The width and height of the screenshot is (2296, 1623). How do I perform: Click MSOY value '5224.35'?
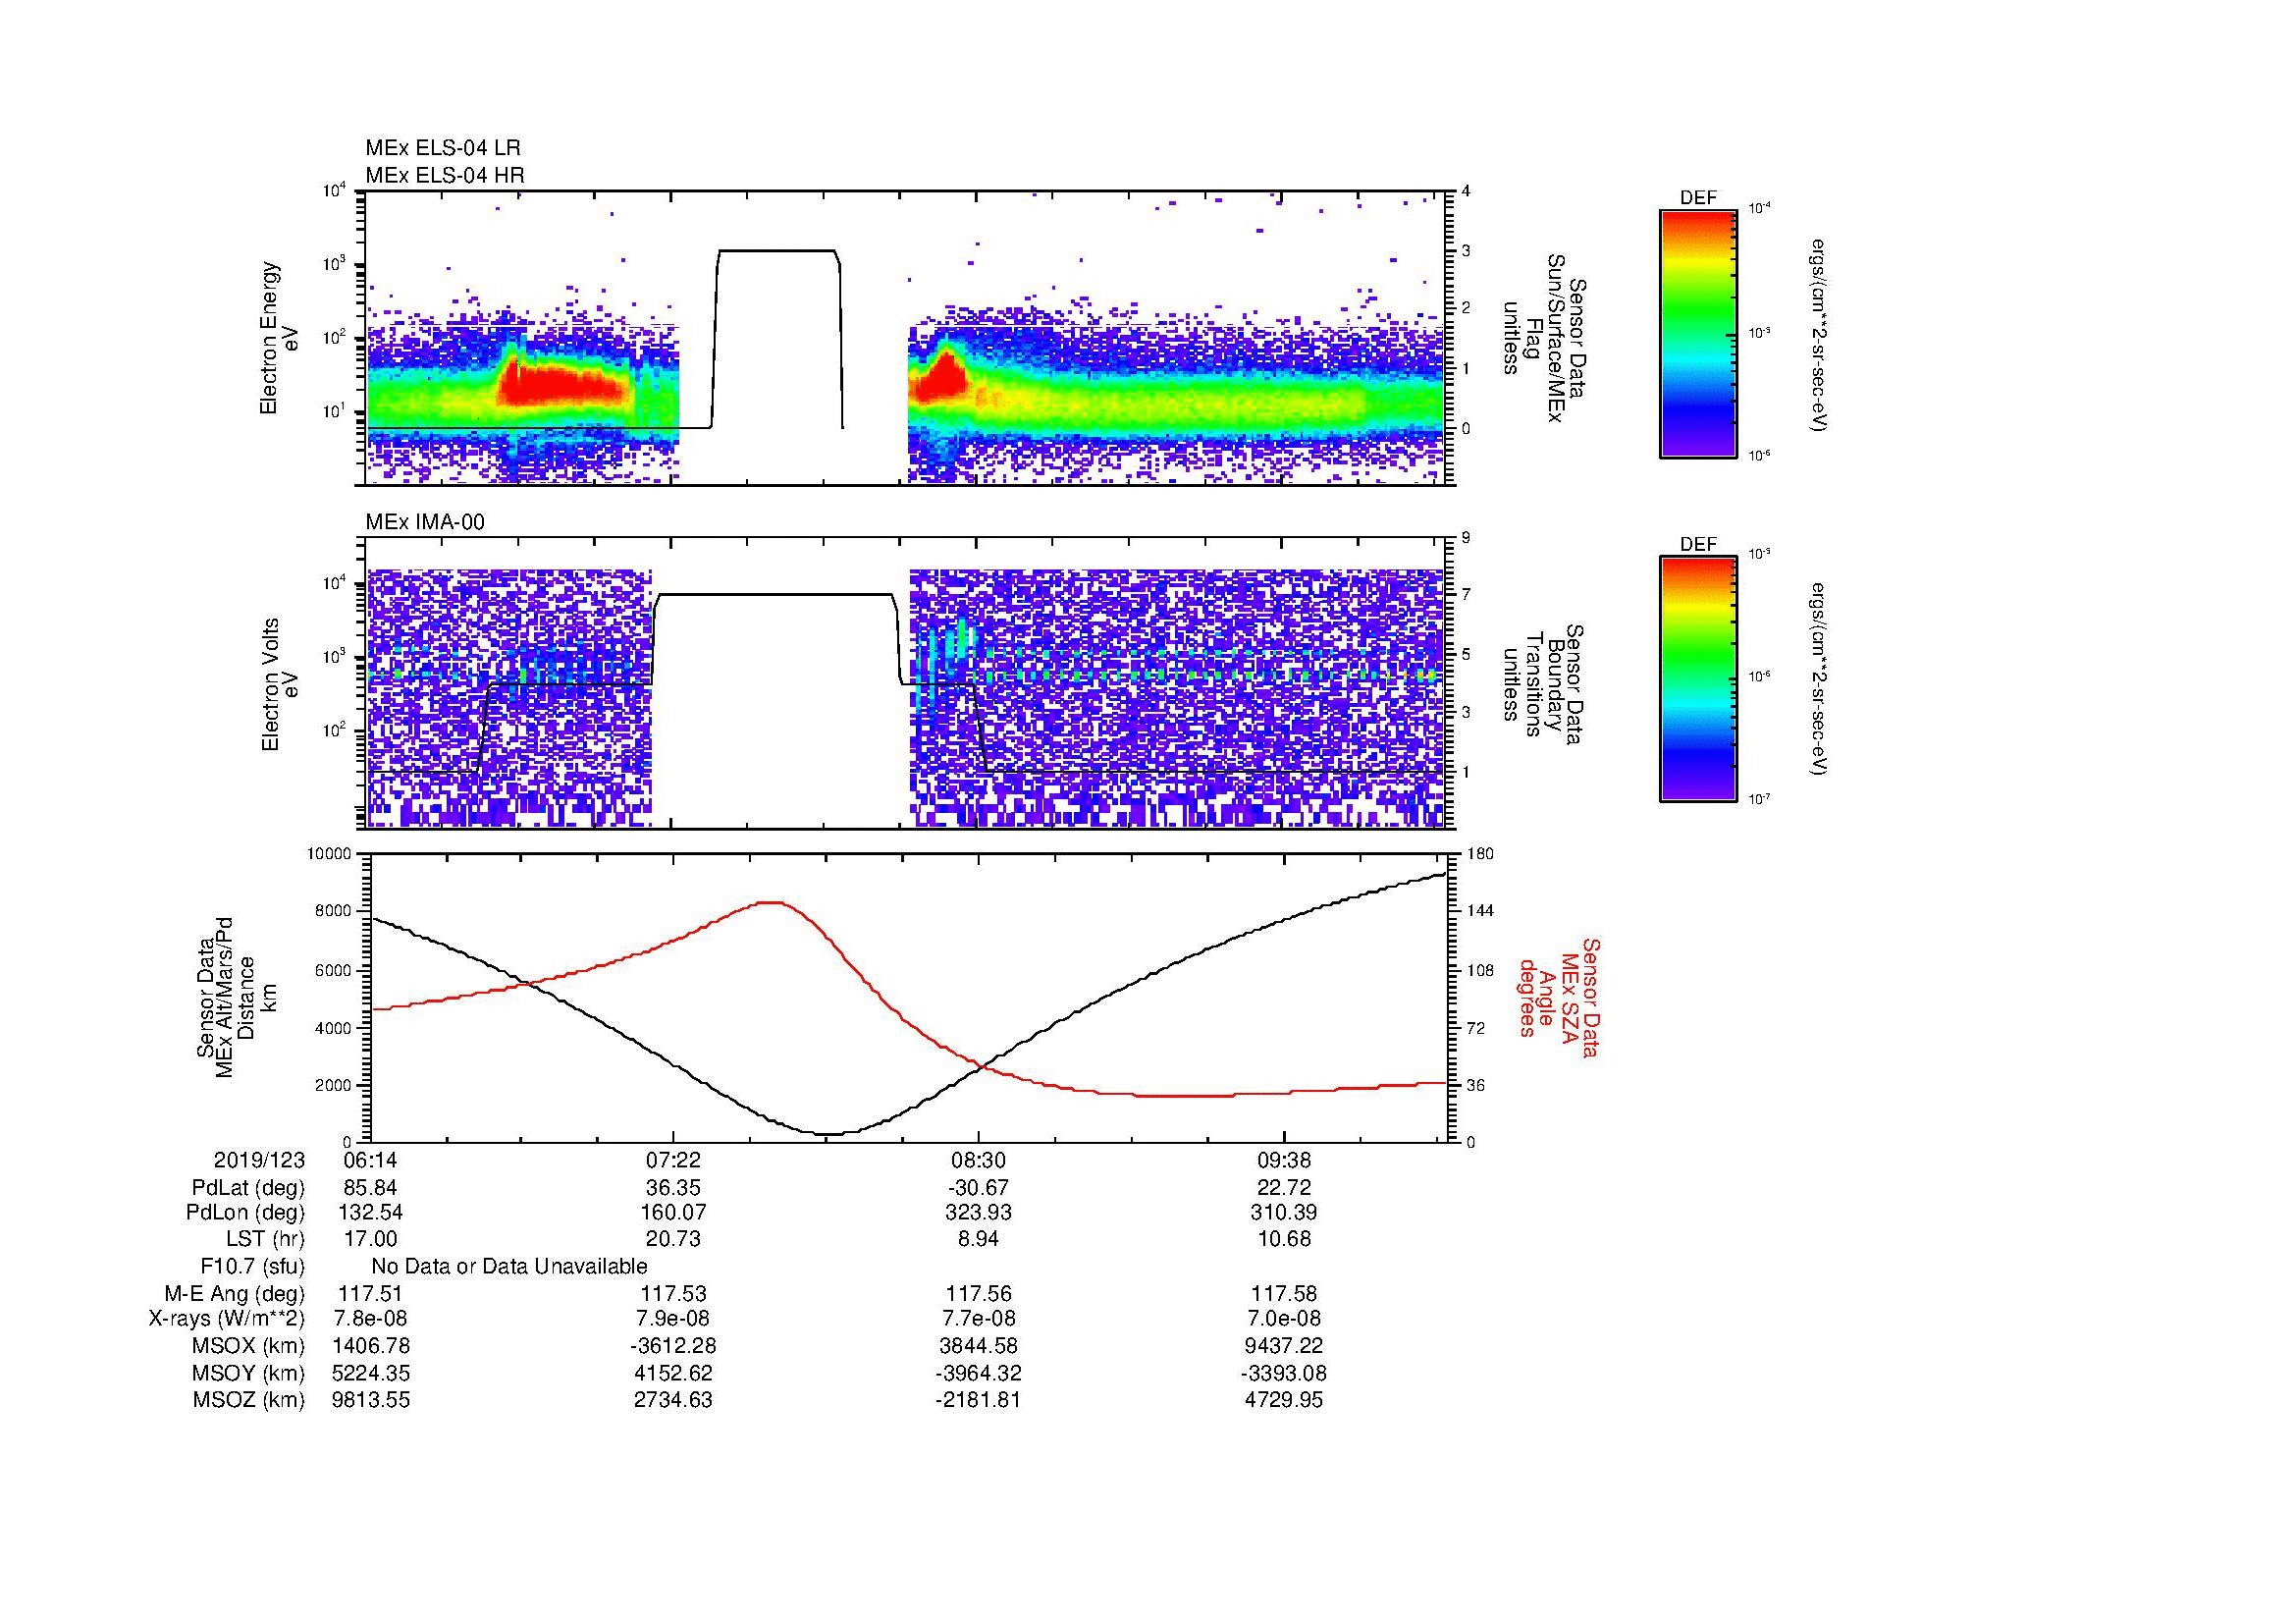(x=370, y=1373)
